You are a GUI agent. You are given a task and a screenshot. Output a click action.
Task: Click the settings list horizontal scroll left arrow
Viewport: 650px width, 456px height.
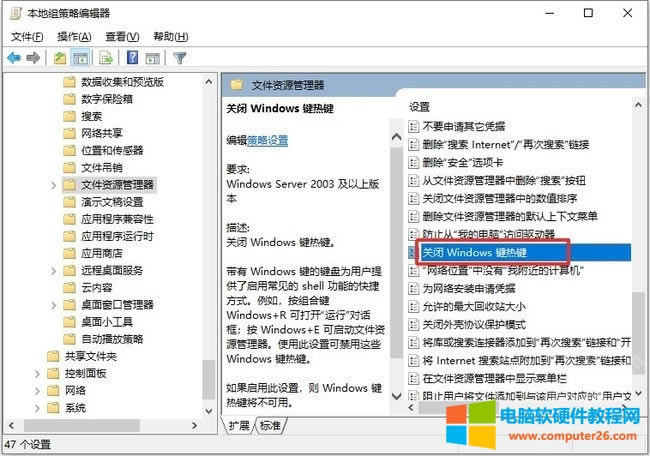pyautogui.click(x=411, y=407)
